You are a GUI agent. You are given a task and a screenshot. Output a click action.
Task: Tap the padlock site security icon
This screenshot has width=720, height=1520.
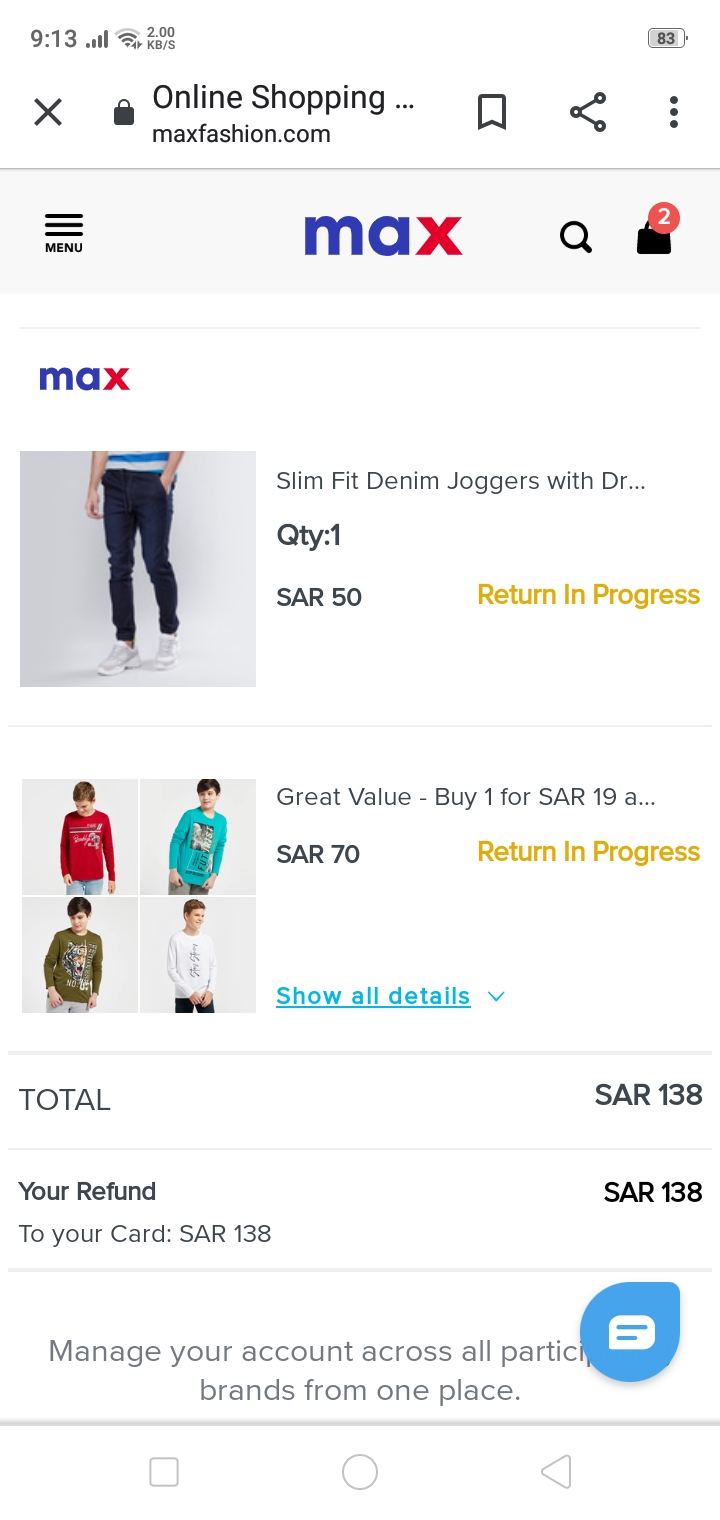click(124, 113)
